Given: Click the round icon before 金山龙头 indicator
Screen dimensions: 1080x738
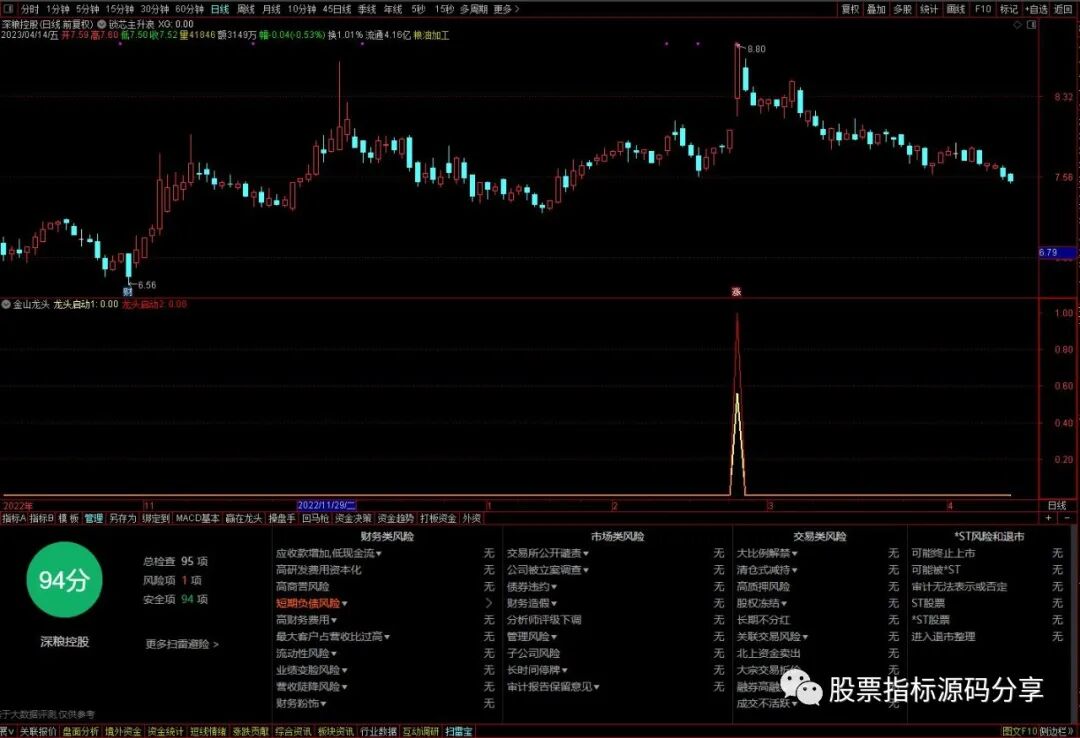Looking at the screenshot, I should (6, 304).
